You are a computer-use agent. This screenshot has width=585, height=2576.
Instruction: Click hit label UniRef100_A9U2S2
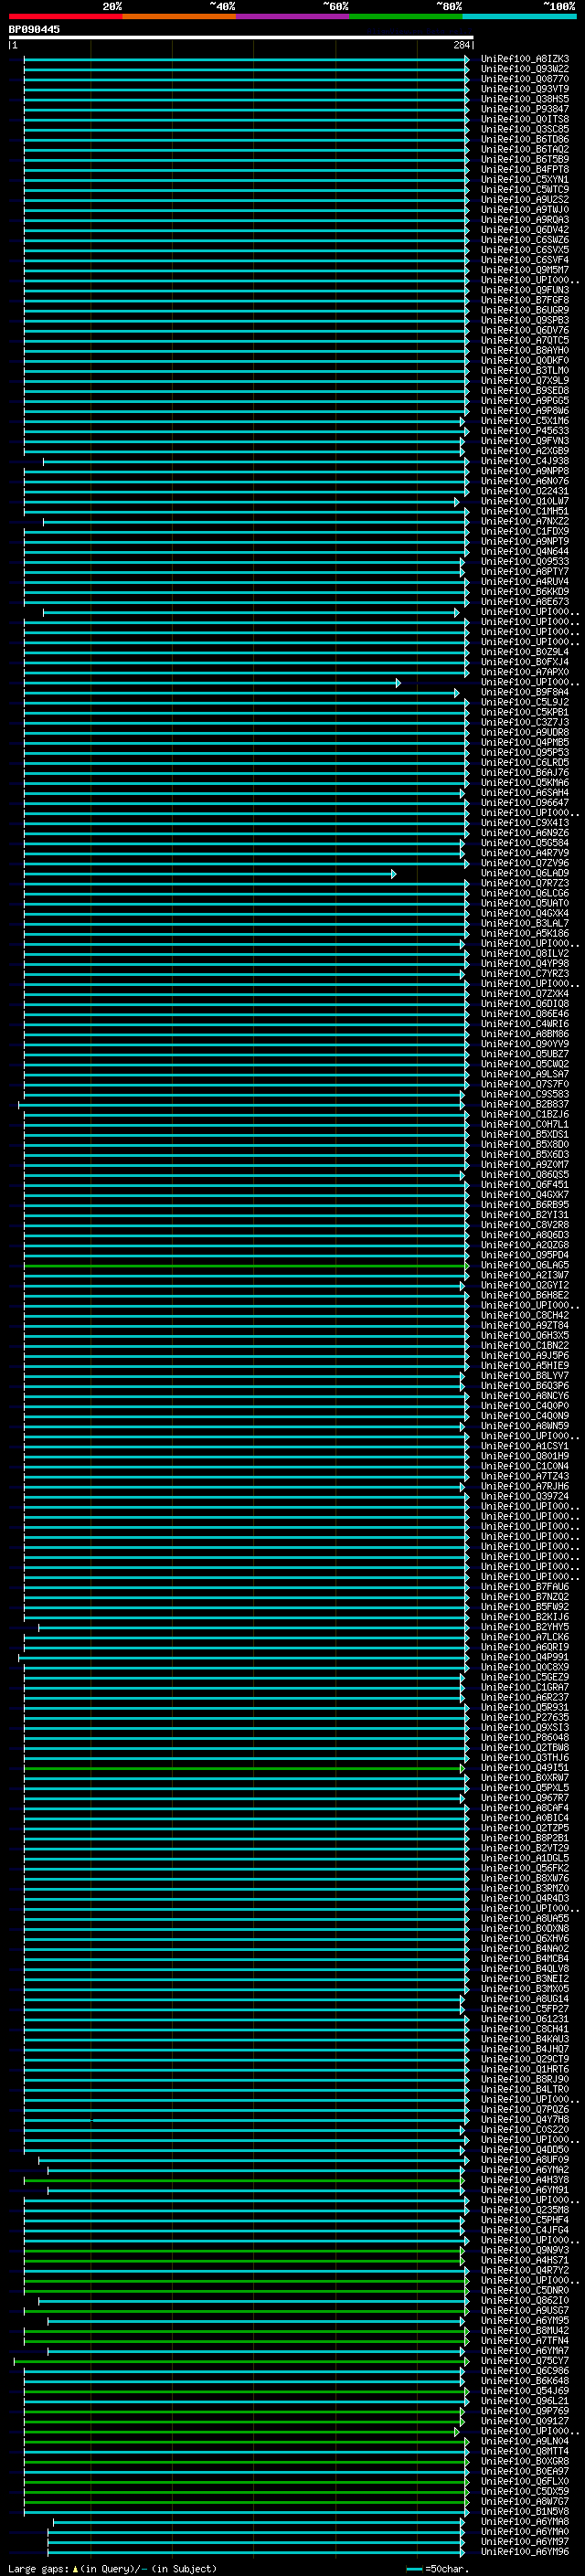(x=525, y=200)
